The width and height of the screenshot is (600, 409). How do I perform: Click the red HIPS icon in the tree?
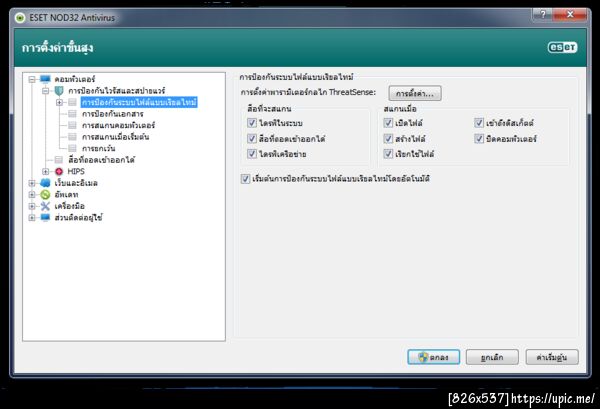click(59, 171)
